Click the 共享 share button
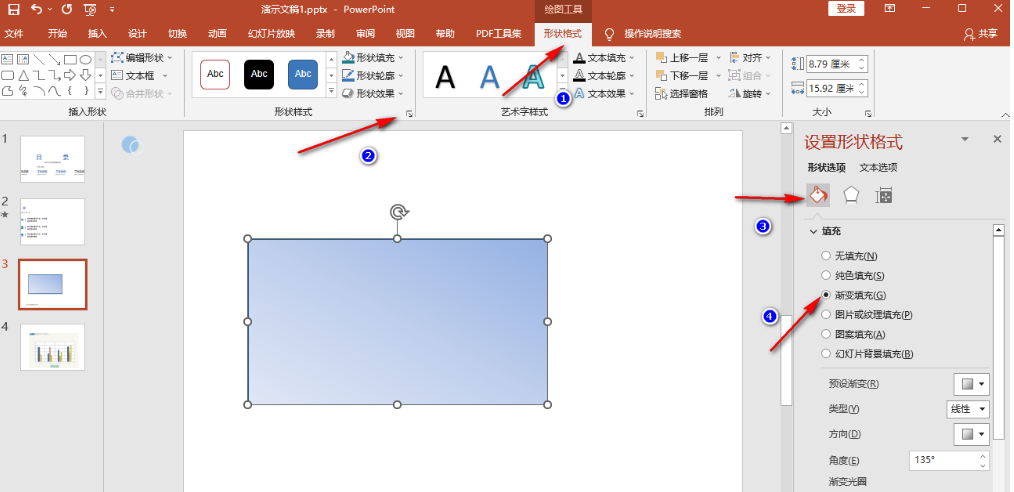This screenshot has width=1014, height=492. pos(980,33)
